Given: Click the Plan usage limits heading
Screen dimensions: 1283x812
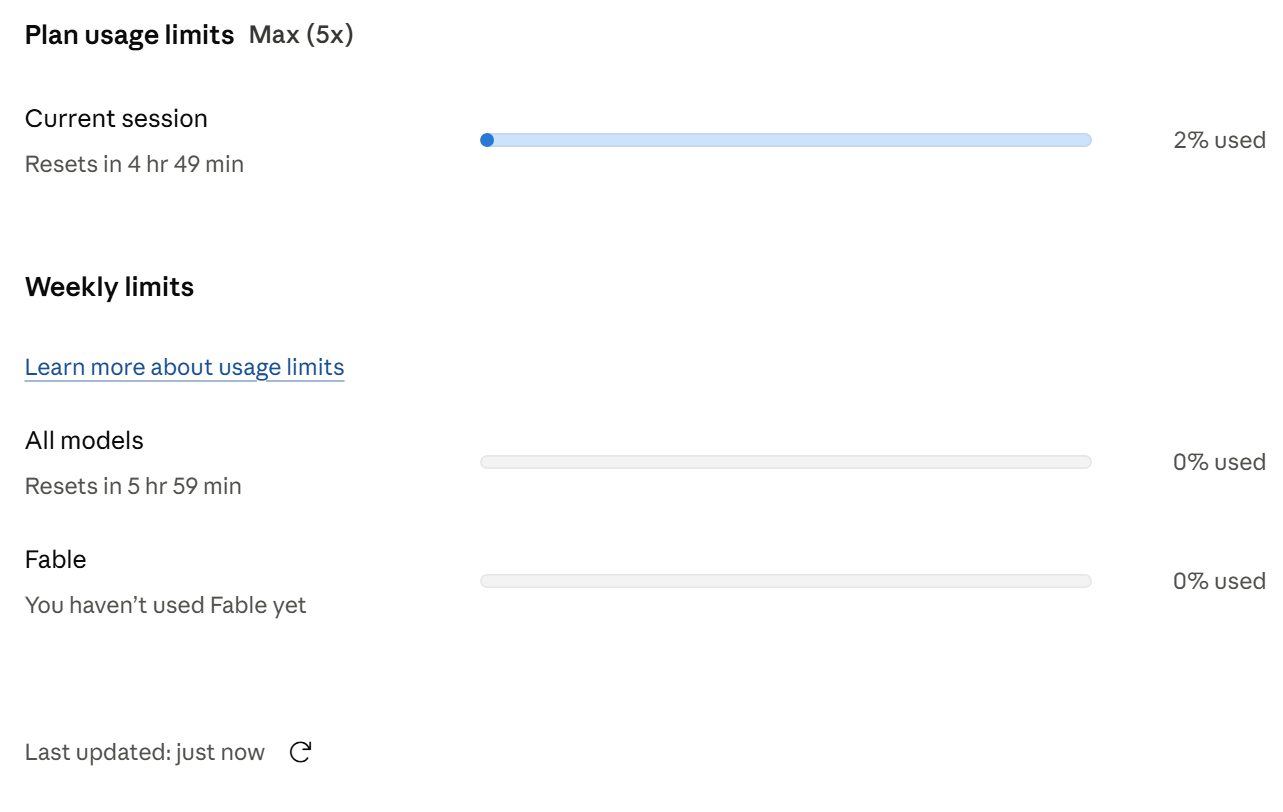Looking at the screenshot, I should click(x=129, y=35).
